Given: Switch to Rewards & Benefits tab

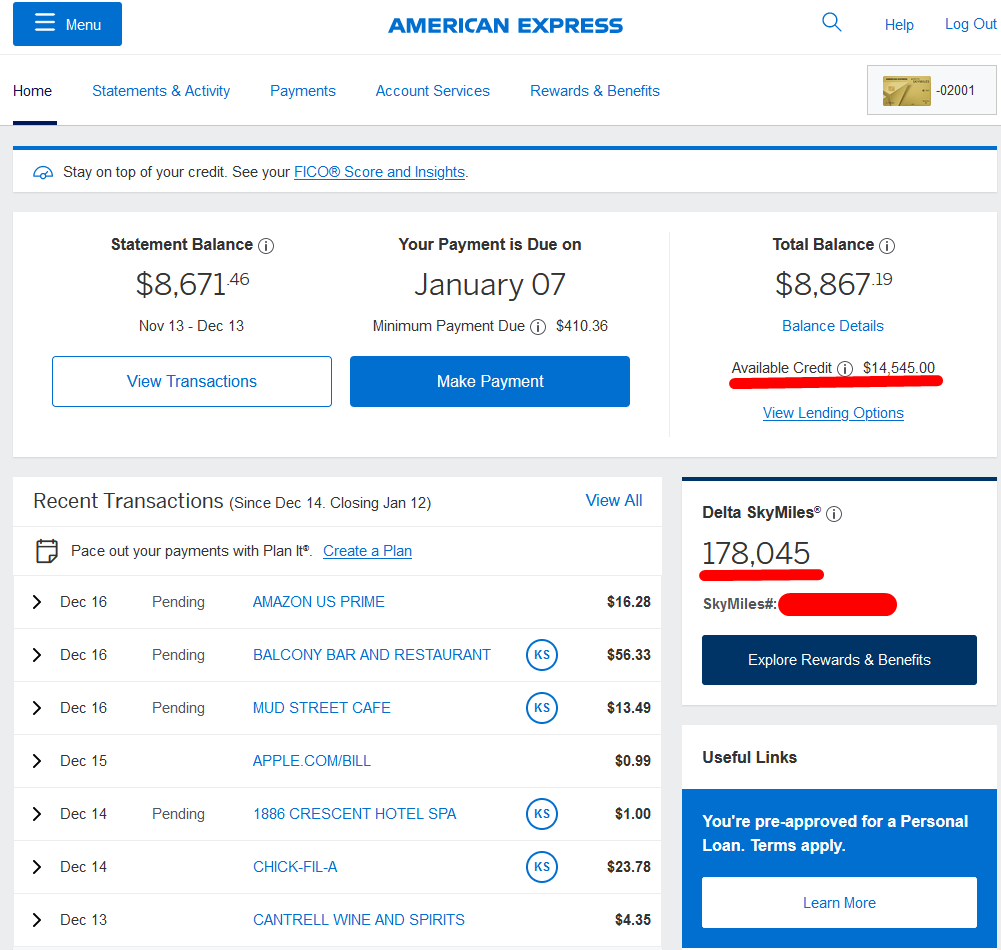Looking at the screenshot, I should point(594,91).
